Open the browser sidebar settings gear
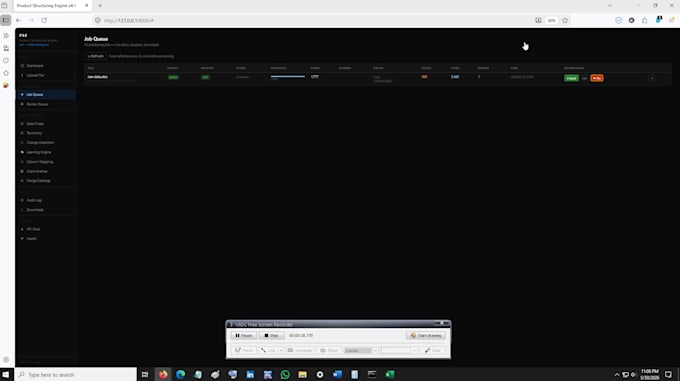The image size is (680, 381). click(6, 360)
